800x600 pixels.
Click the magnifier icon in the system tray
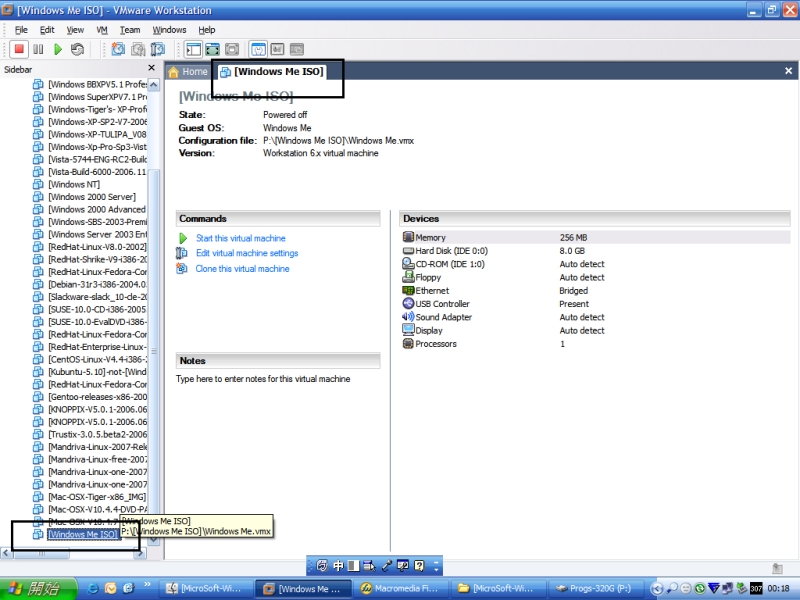tap(673, 589)
